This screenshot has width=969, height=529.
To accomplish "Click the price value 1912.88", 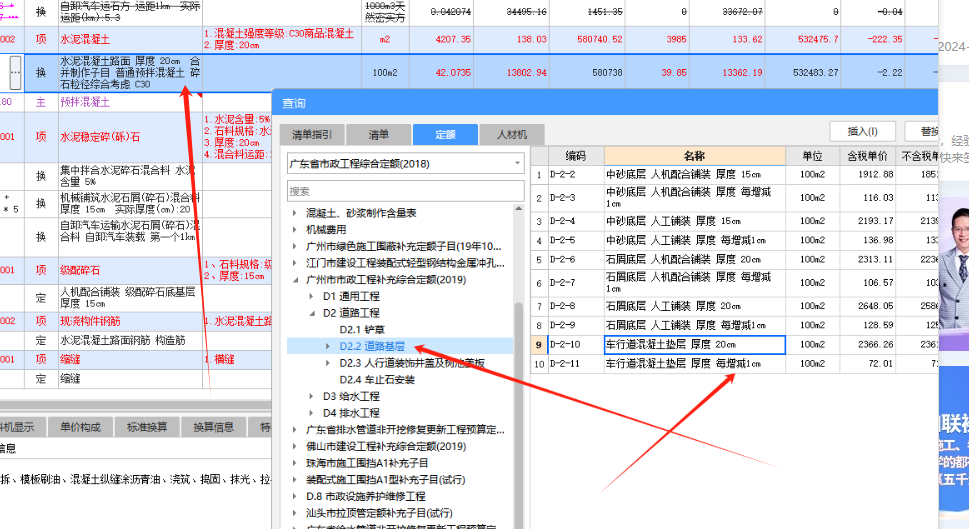I will click(876, 174).
